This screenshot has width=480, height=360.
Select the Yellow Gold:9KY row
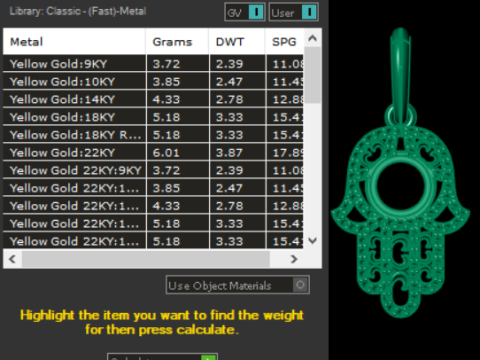coord(153,63)
